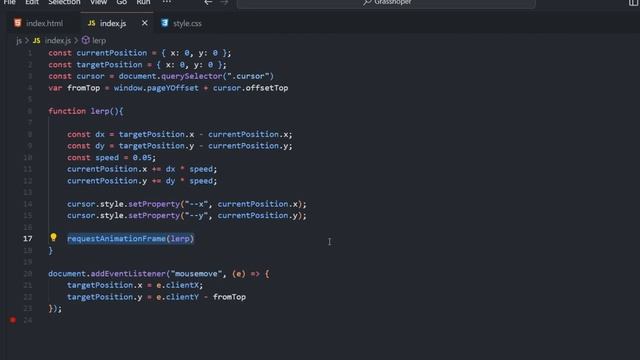Viewport: 640px width, 360px height.
Task: Open the Selection menu
Action: 64,2
